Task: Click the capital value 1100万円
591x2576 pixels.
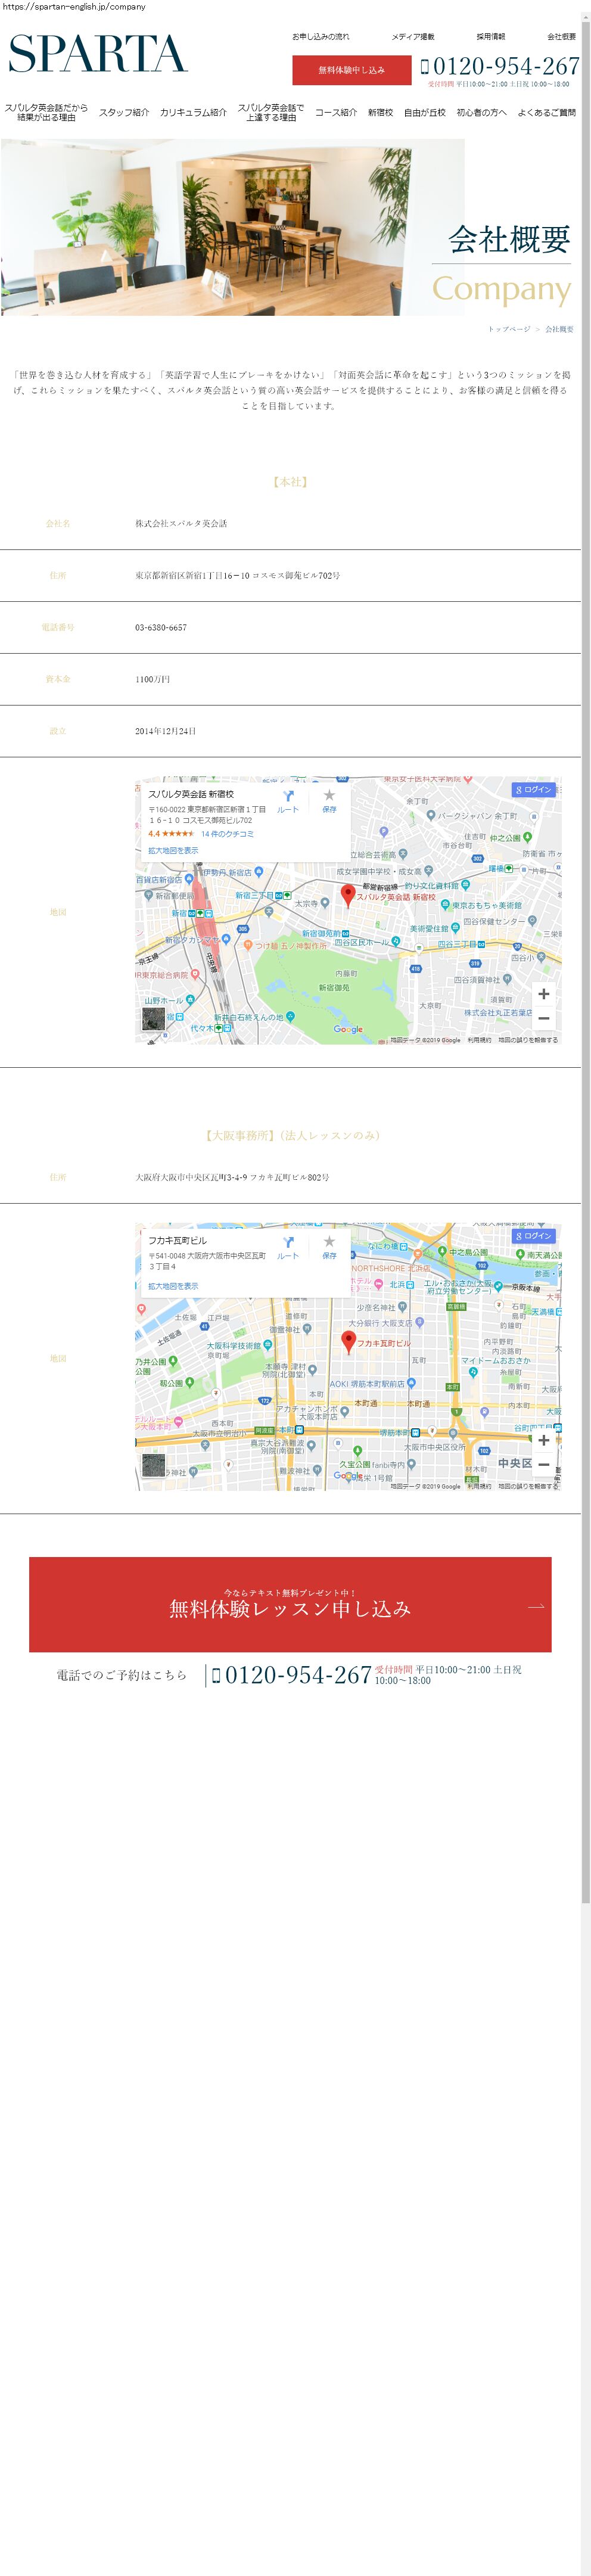Action: 153,680
